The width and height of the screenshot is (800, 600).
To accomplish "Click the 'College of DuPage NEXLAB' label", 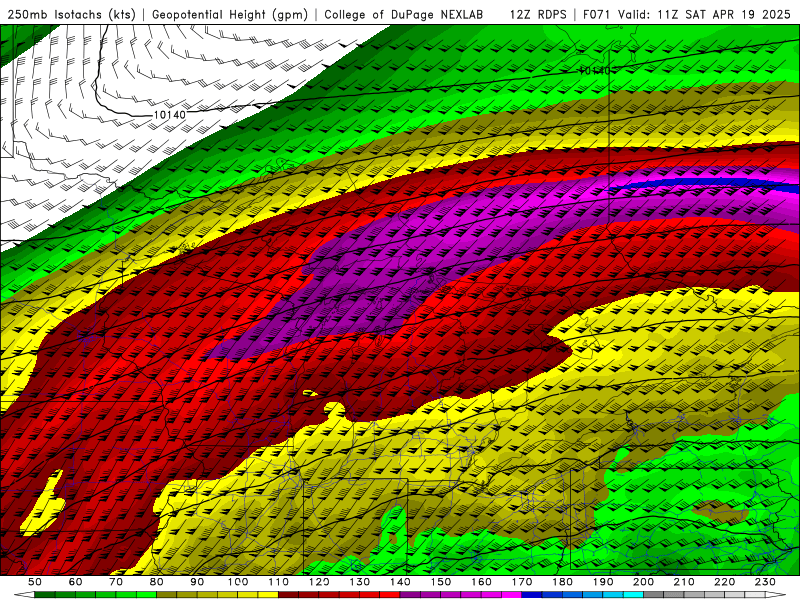I will 404,14.
